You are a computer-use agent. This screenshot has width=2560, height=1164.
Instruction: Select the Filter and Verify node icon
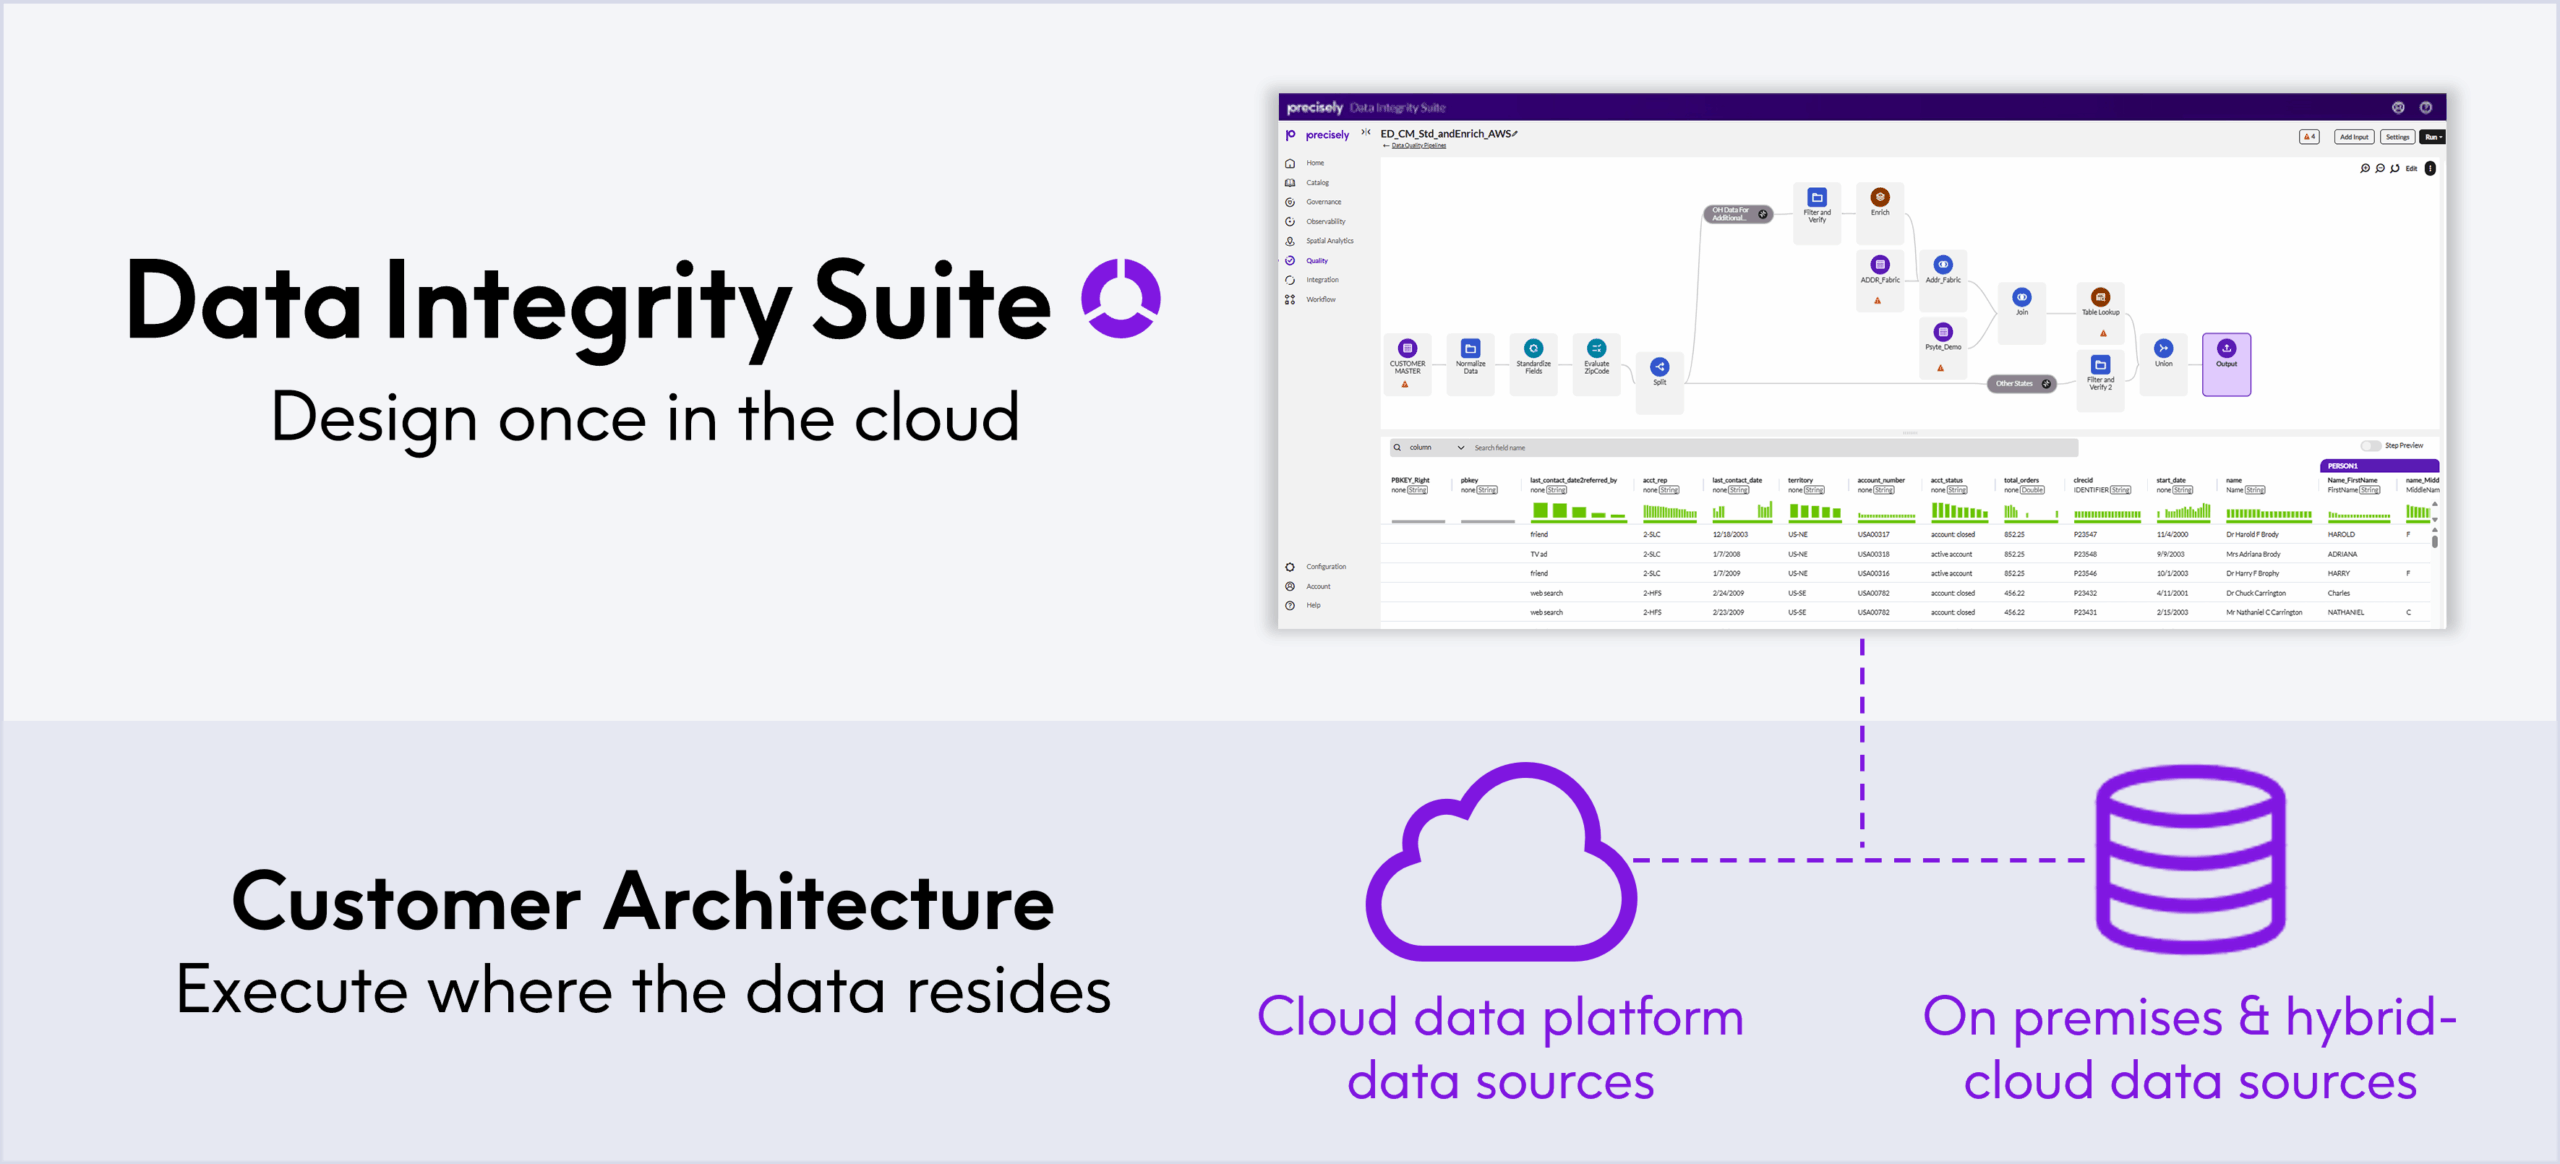point(1817,198)
